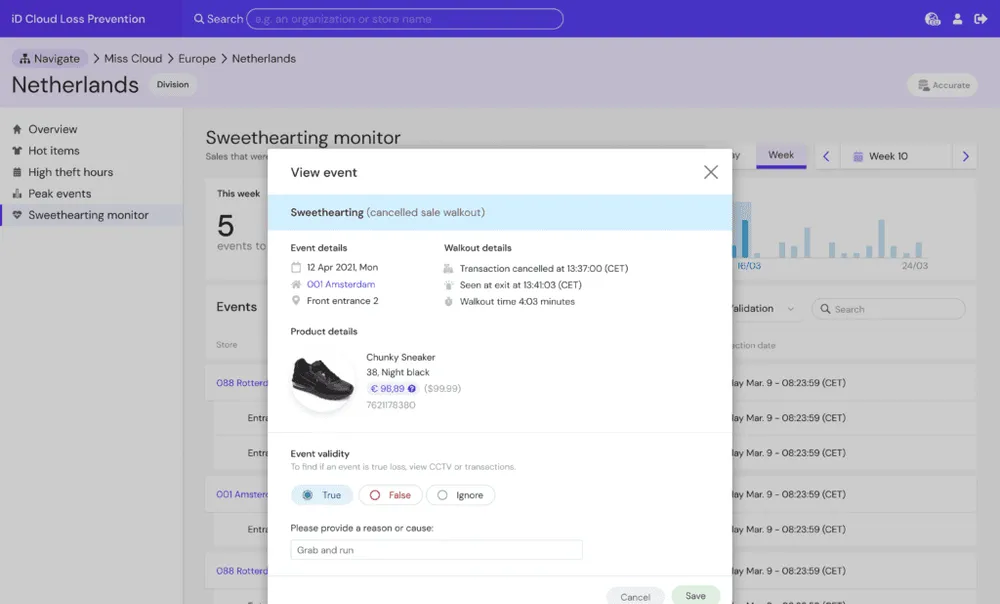
Task: Select the Ignore validity option
Action: point(460,495)
